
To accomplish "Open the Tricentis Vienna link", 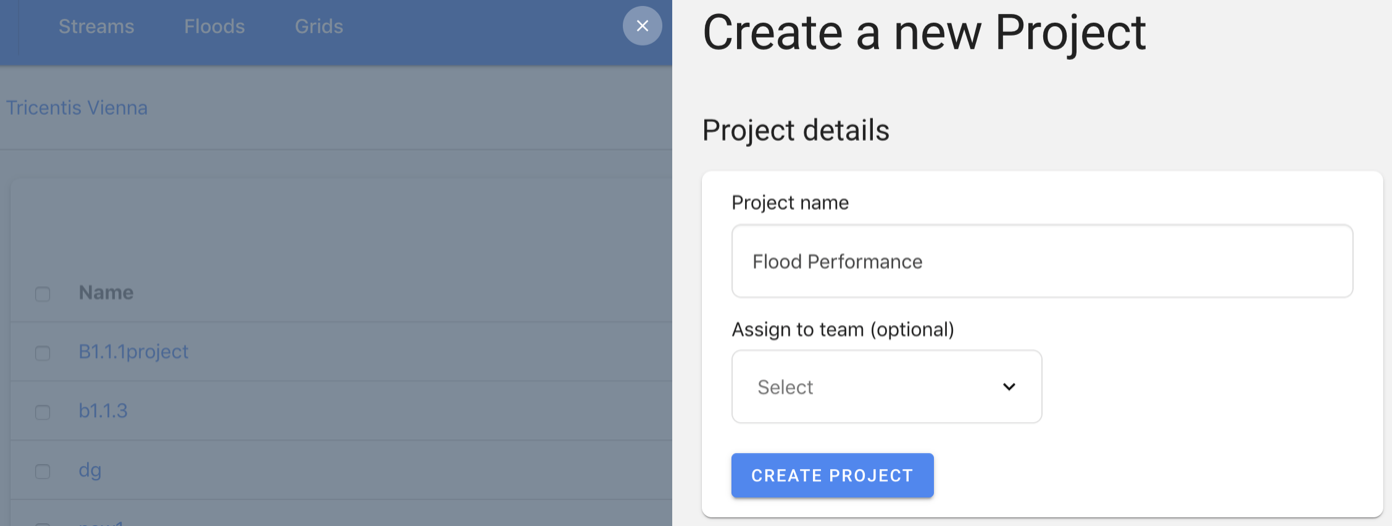I will tap(77, 108).
